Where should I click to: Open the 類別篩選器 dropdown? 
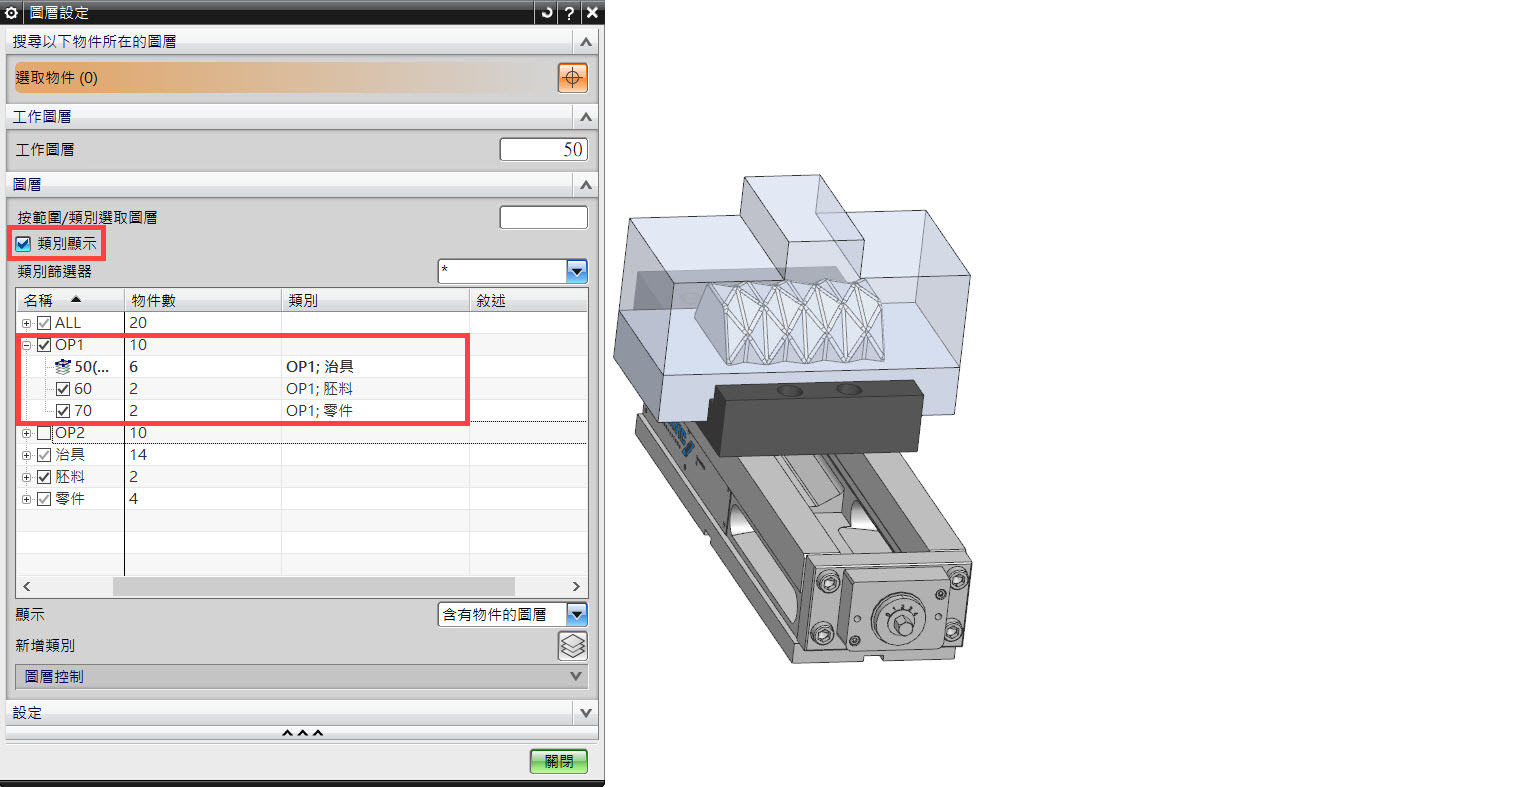577,271
